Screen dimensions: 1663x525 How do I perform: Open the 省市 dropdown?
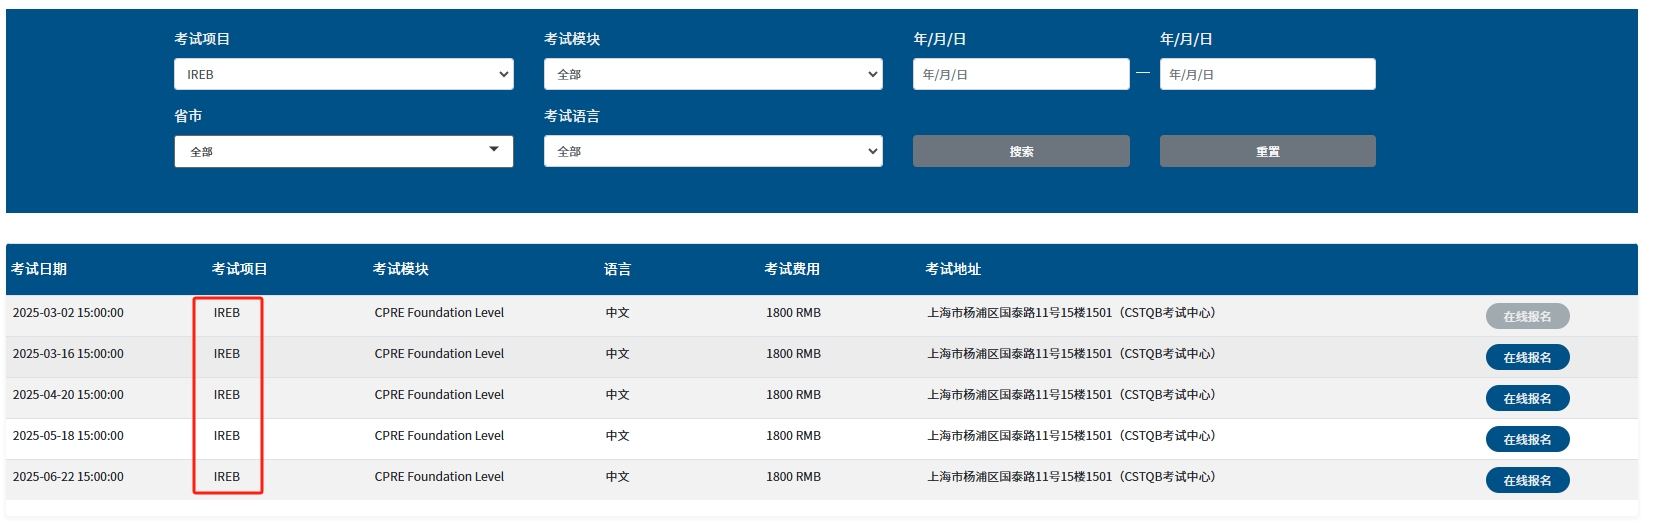tap(343, 151)
